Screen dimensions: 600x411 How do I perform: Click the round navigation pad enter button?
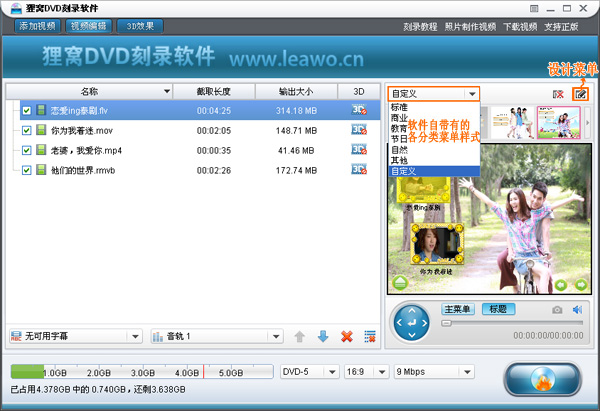pyautogui.click(x=412, y=323)
